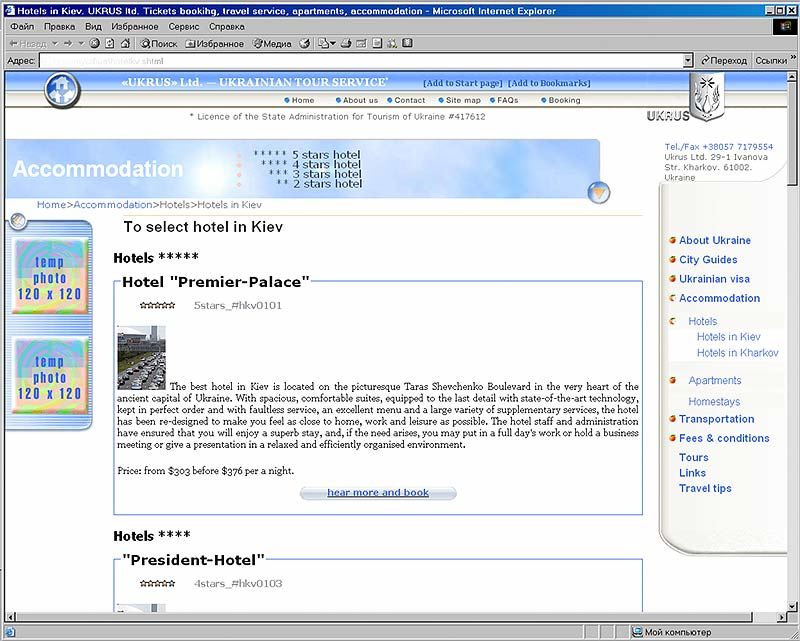Click the UKRUS shield emblem logo
The width and height of the screenshot is (800, 641).
click(x=707, y=97)
